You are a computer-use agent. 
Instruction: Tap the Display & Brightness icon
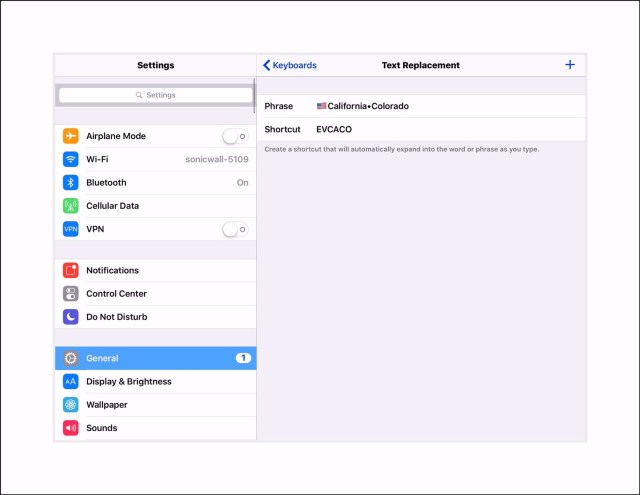pos(70,381)
